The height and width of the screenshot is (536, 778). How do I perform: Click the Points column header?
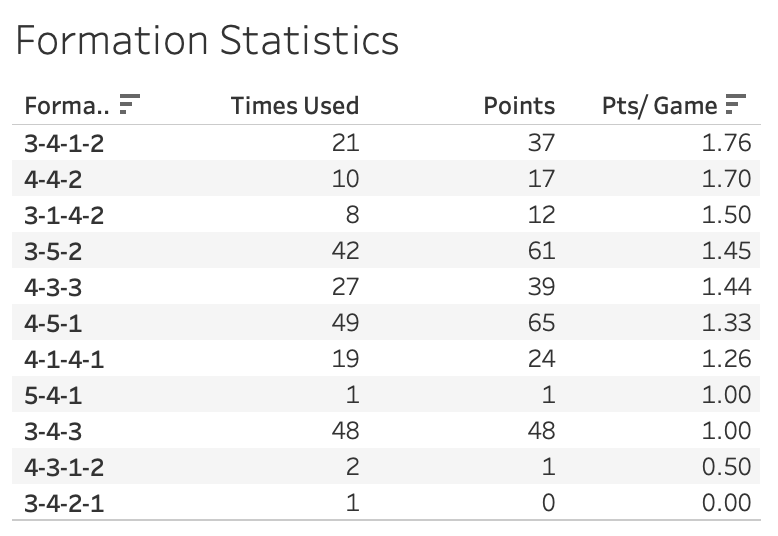pyautogui.click(x=518, y=105)
